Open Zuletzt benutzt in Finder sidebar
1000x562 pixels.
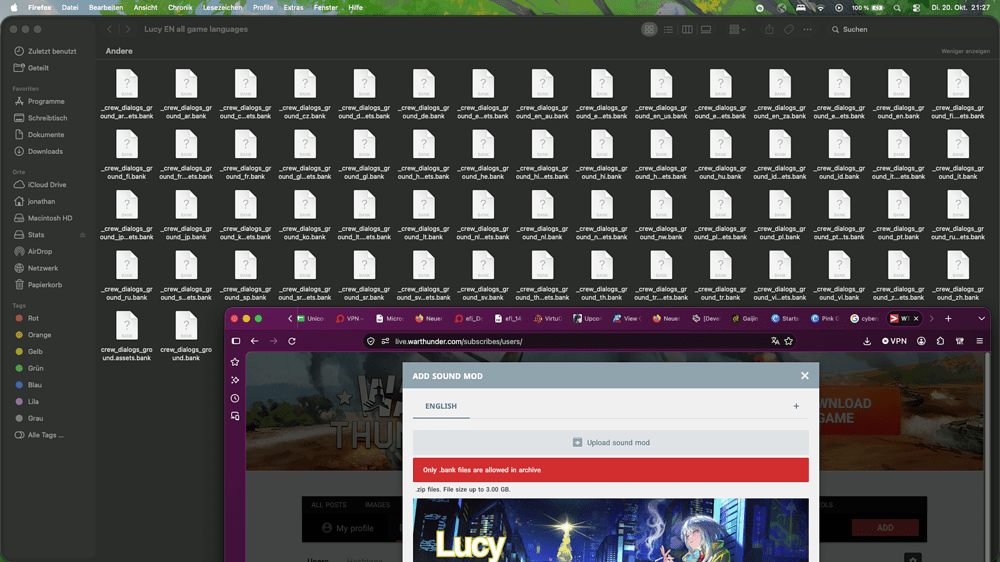45,51
